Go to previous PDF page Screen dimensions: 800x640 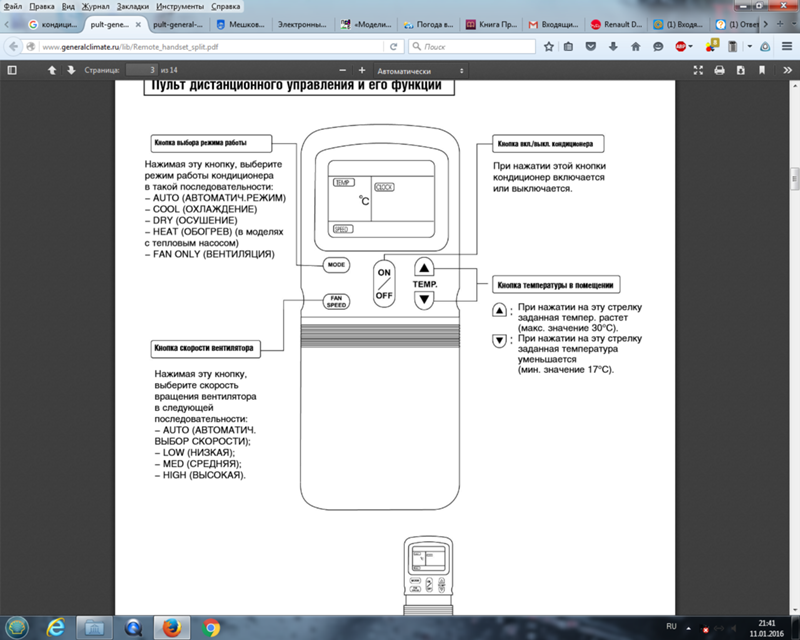coord(52,70)
